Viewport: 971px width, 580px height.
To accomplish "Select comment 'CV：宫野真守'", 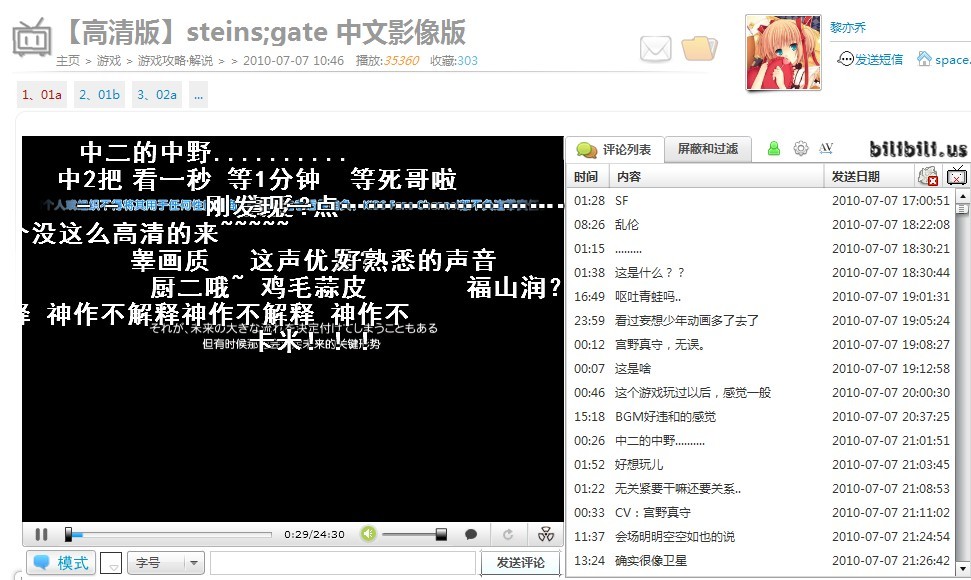I will [761, 513].
